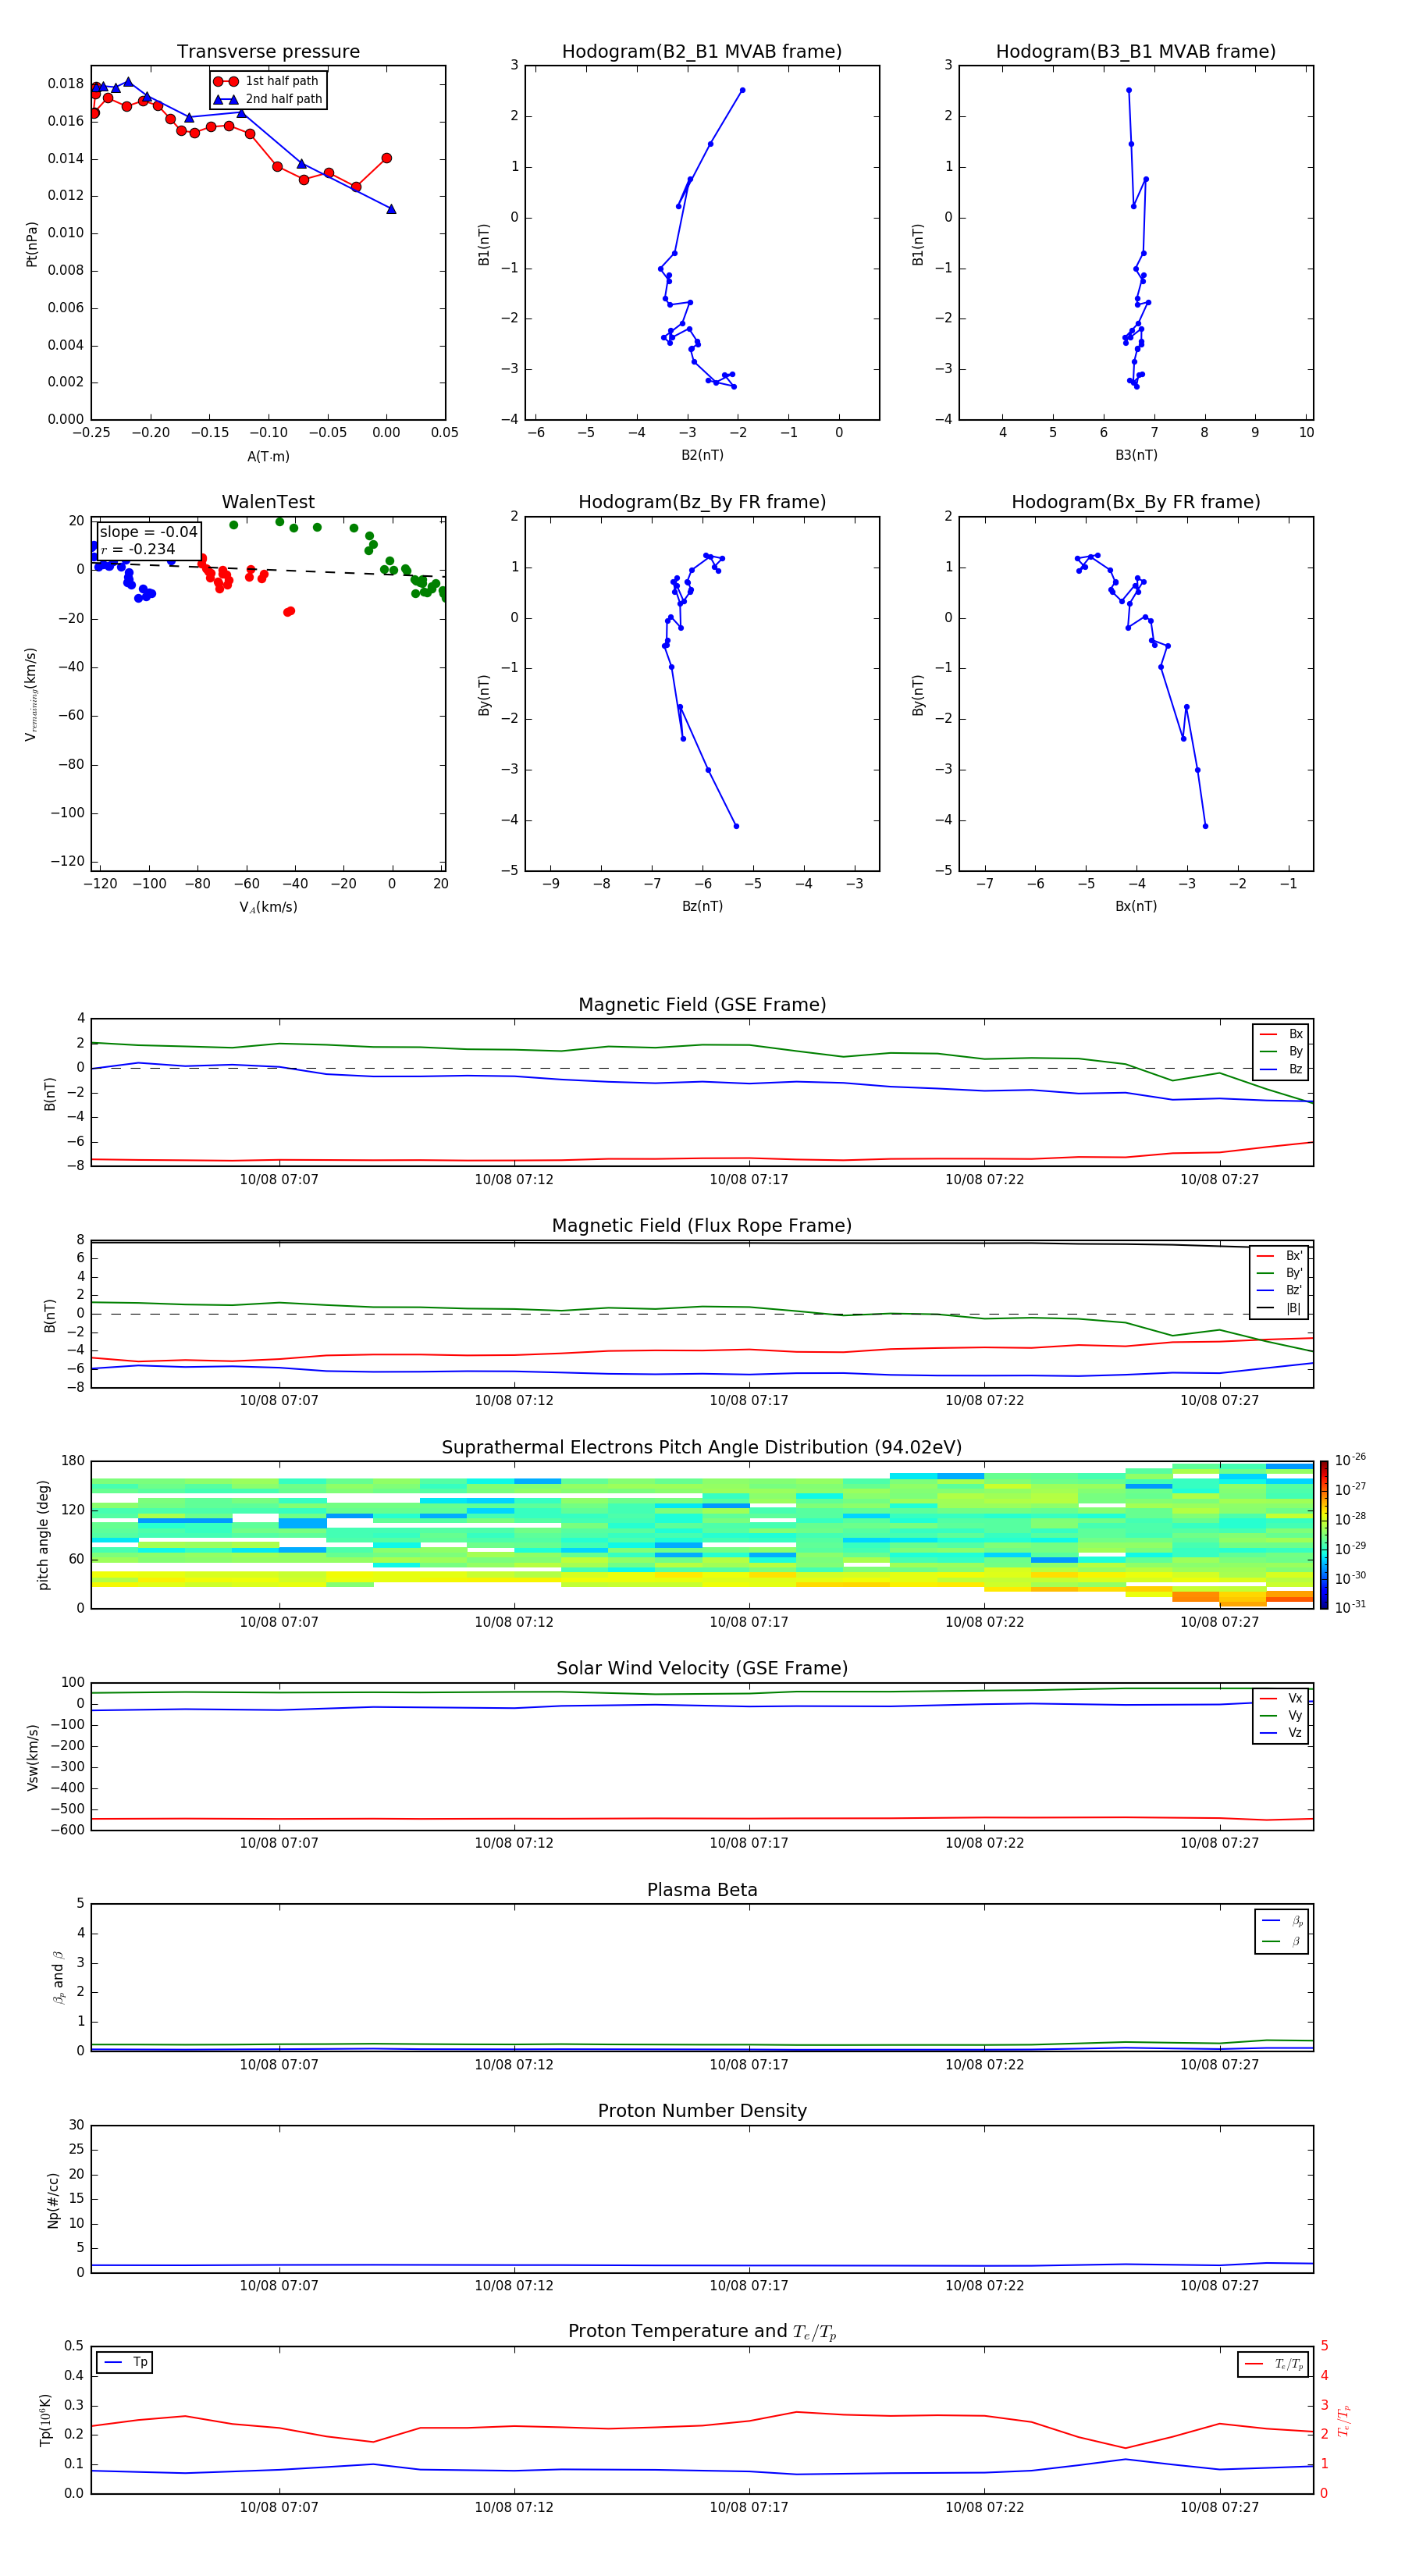1405x2576 pixels.
Task: Click the 'Pt(nPa)' y-axis label
Action: coord(31,244)
